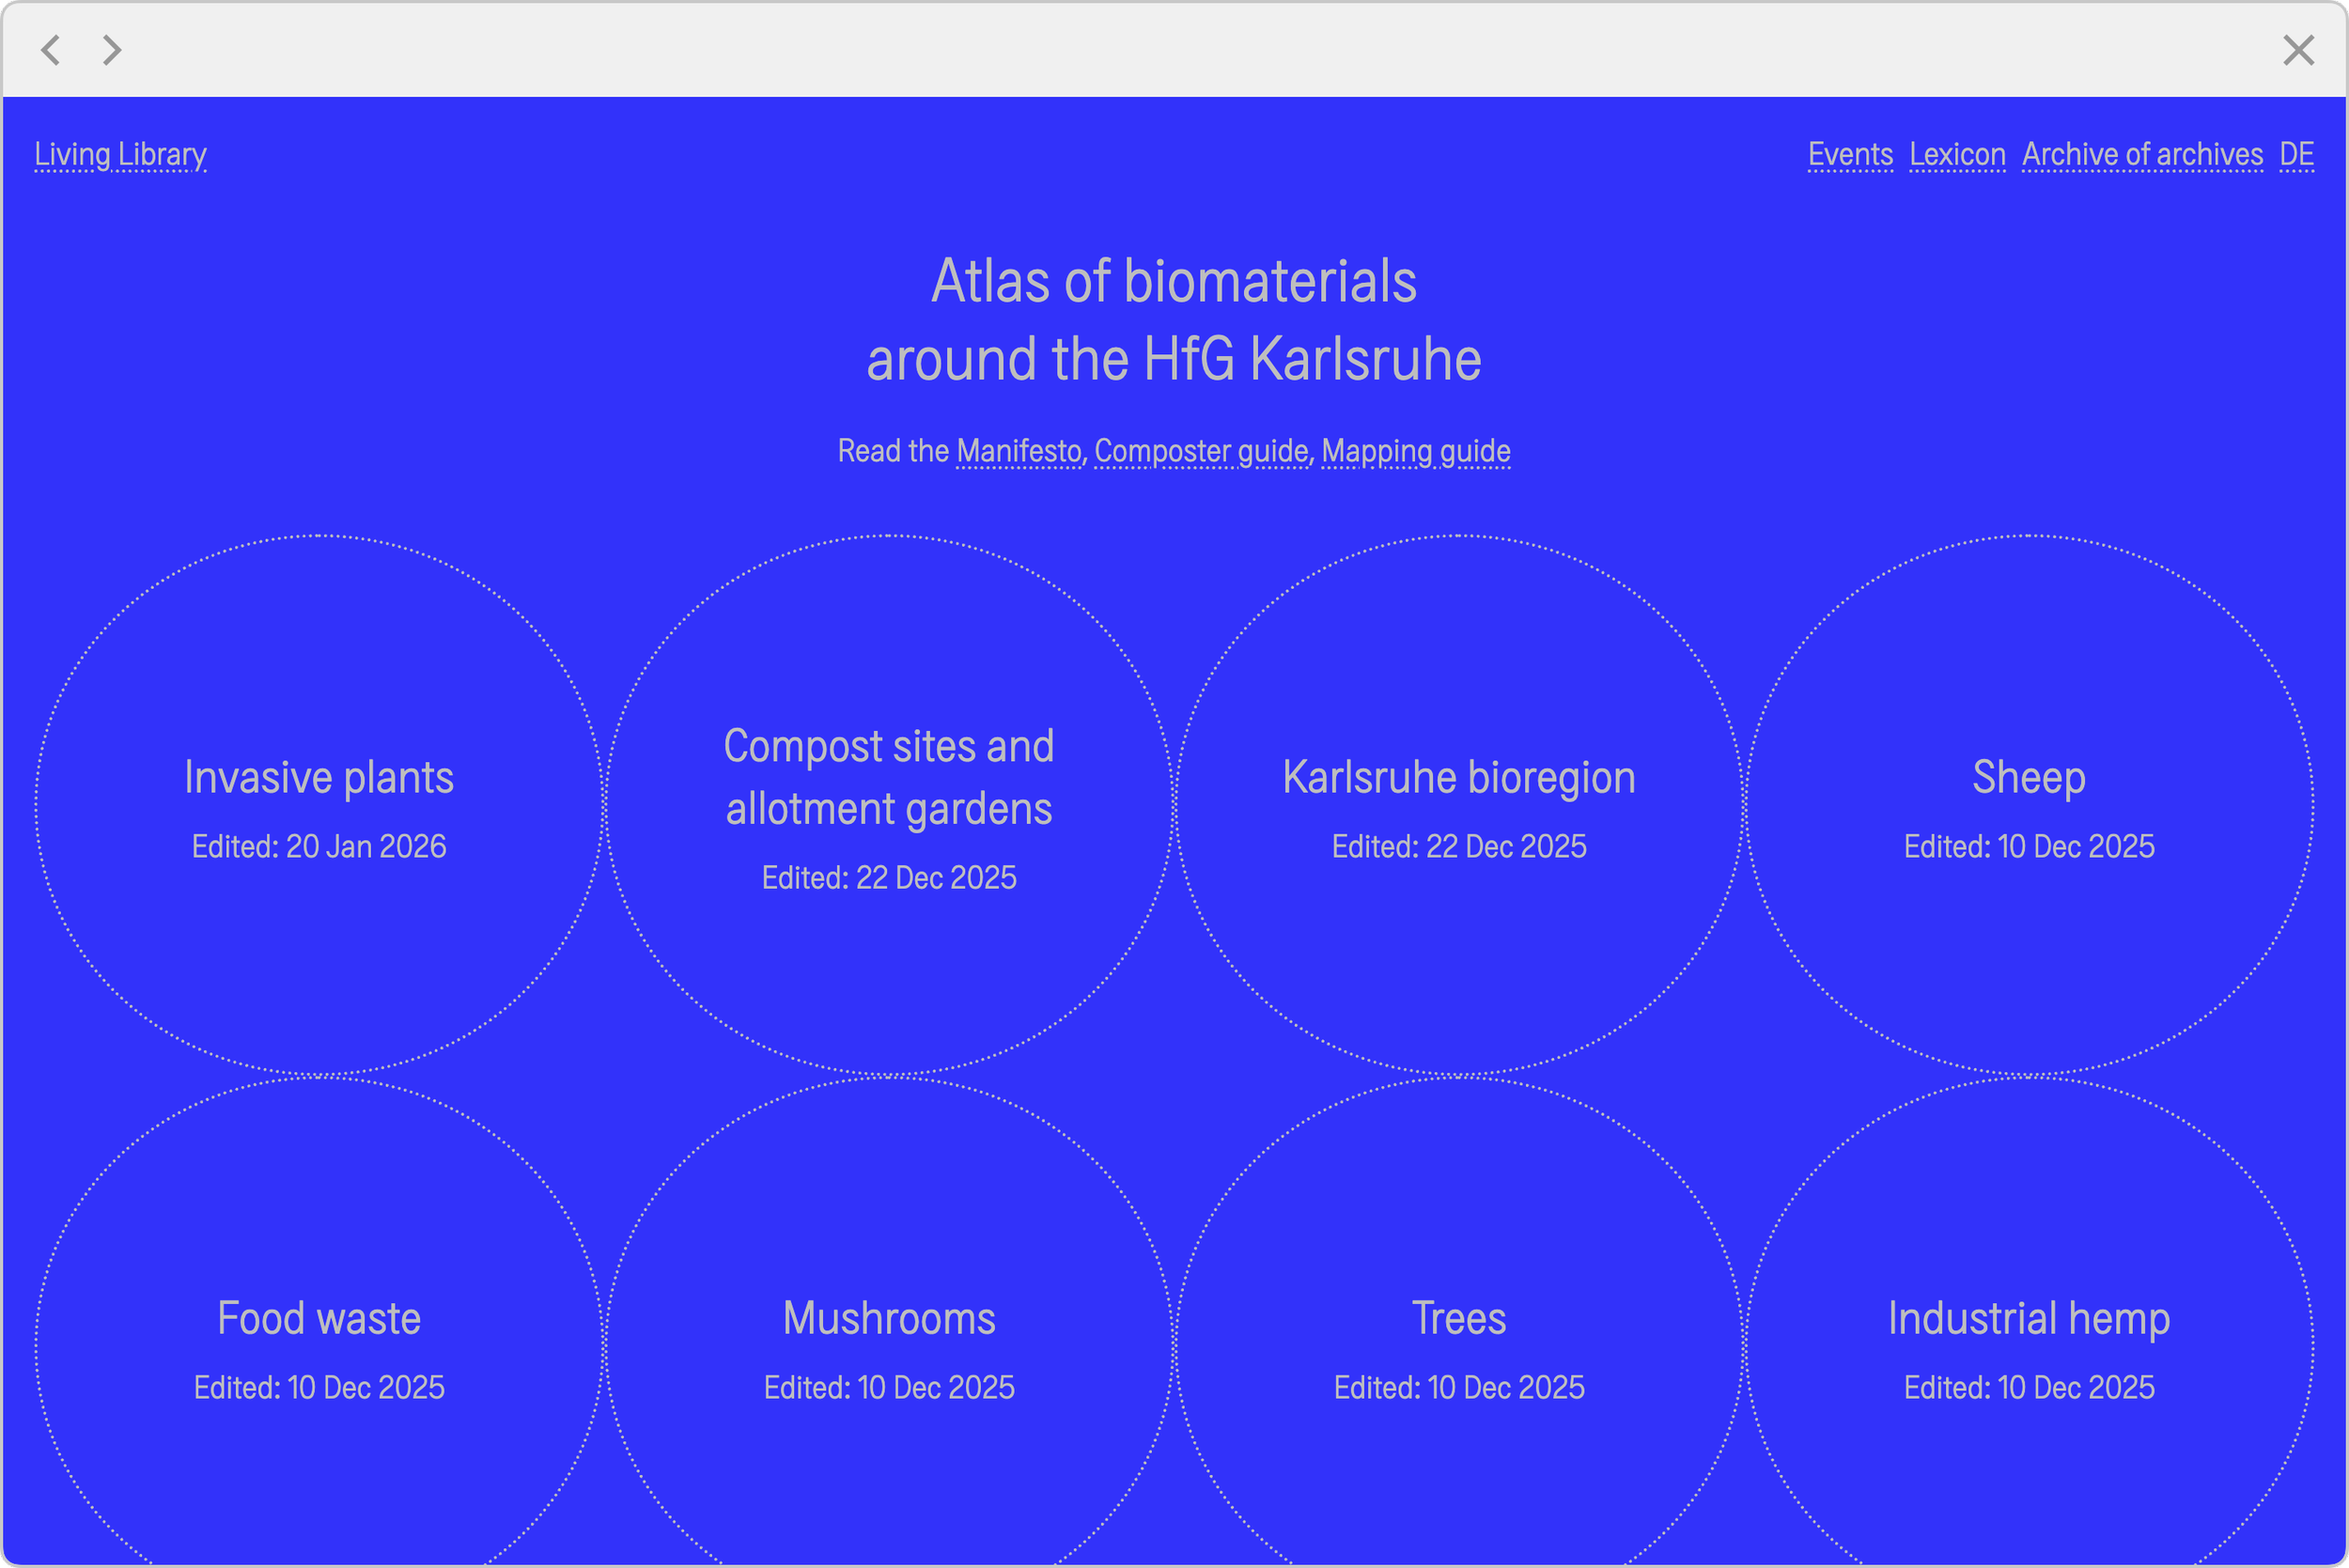Open Compost sites and allotment gardens

click(888, 778)
